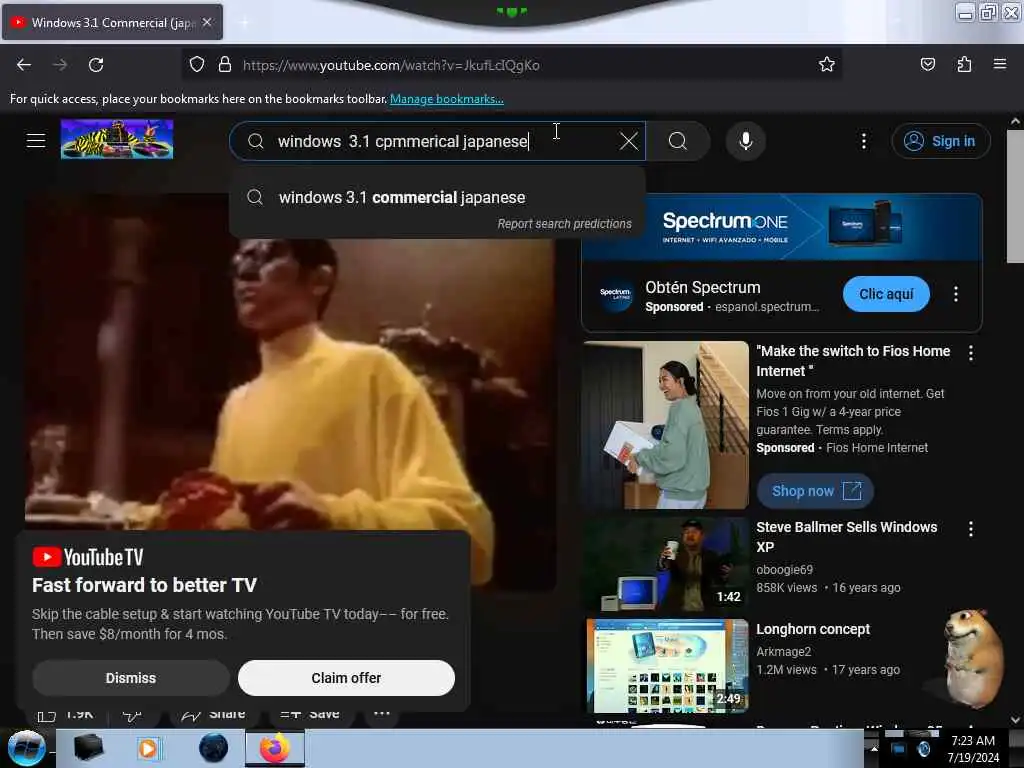Click the Longhorn concept title
Viewport: 1024px width, 768px height.
[x=813, y=629]
